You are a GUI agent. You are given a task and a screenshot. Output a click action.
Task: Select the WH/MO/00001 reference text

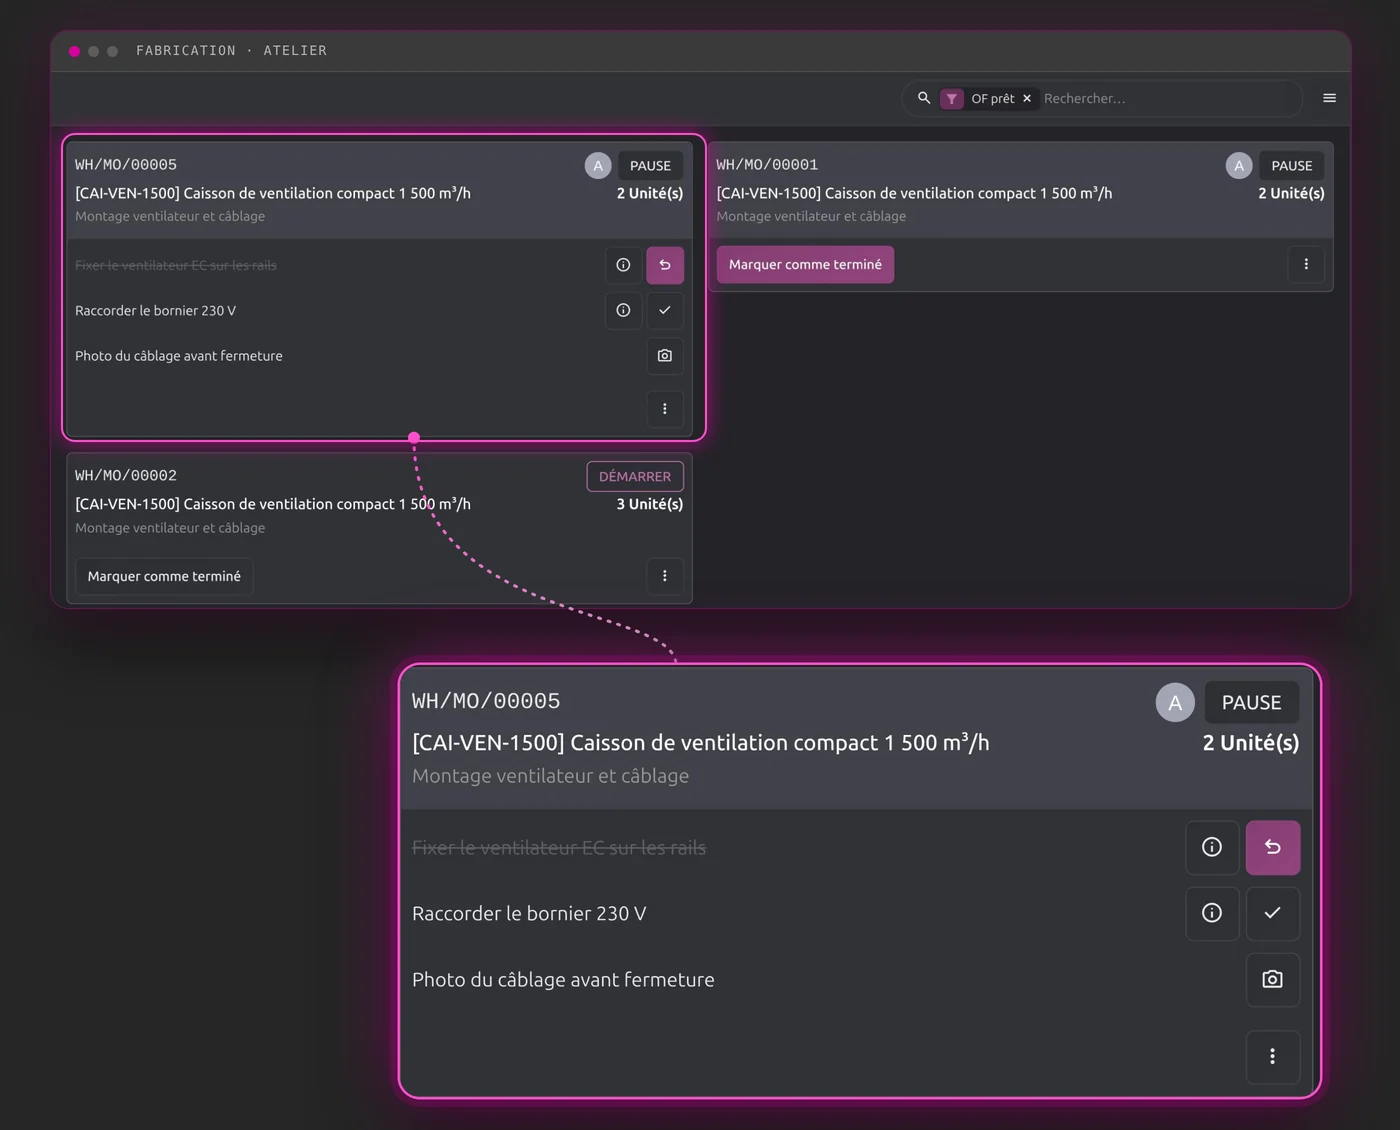[x=767, y=164]
